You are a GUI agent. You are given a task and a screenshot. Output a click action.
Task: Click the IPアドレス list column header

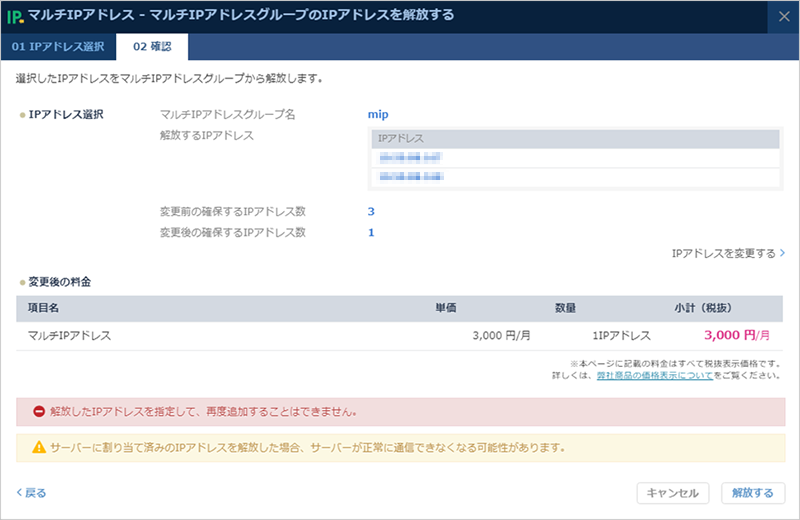coord(574,138)
